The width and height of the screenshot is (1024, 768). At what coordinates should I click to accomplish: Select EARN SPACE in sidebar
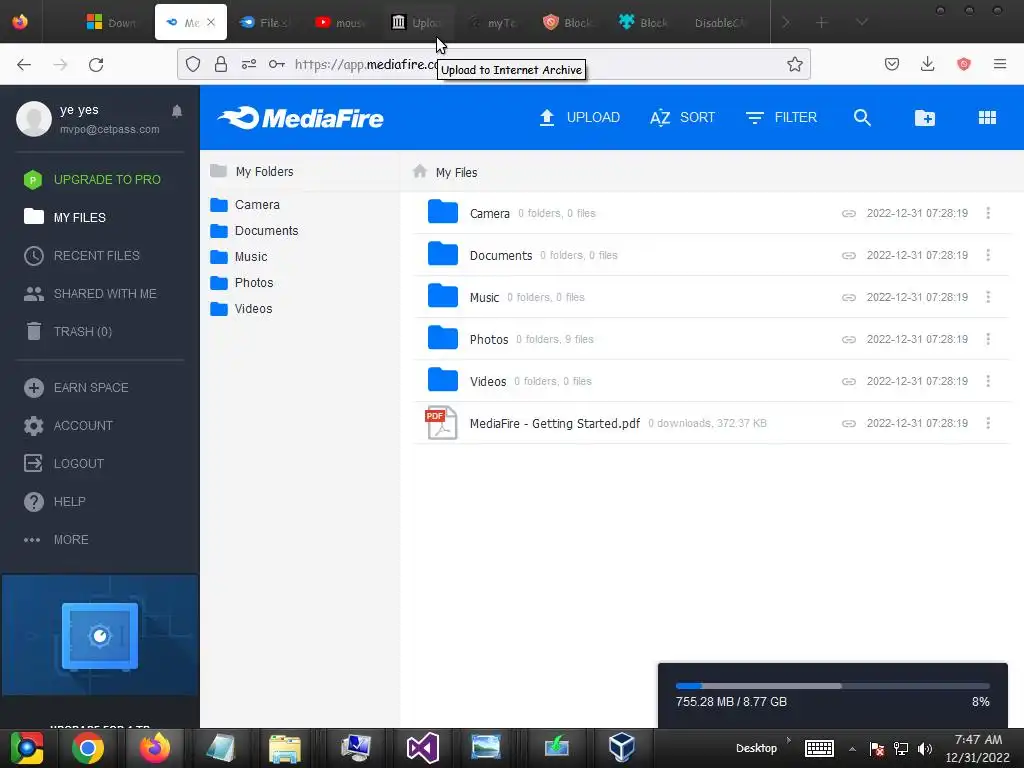point(76,388)
